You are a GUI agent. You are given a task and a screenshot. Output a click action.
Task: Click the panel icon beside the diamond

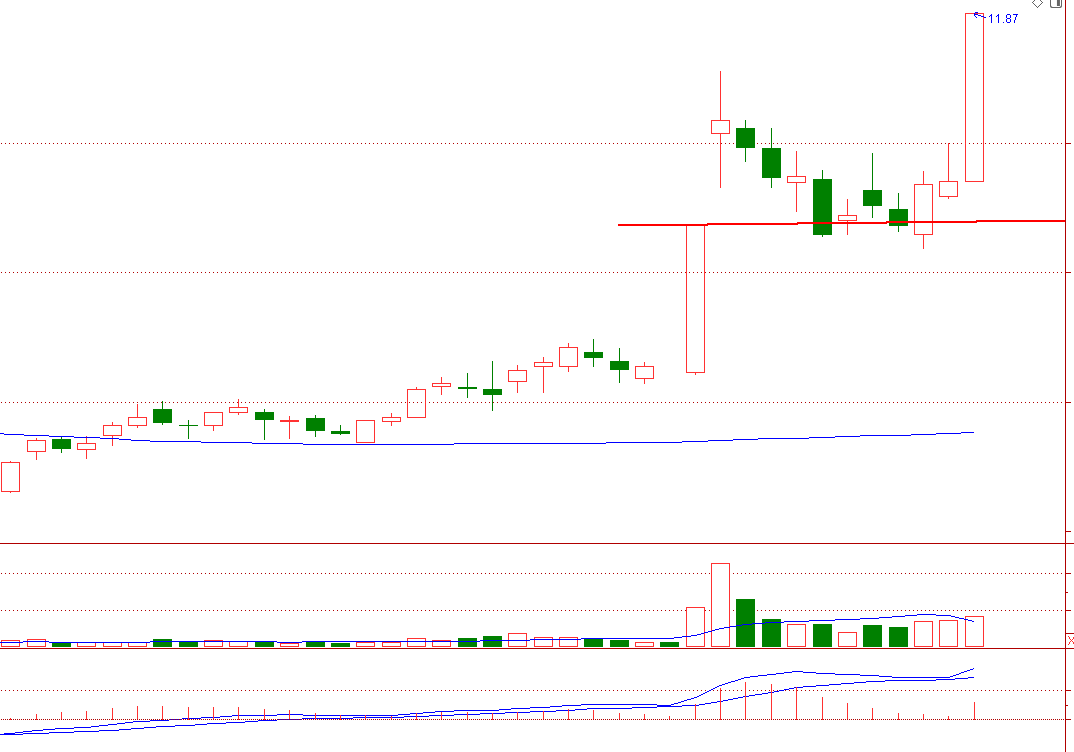(1056, 4)
